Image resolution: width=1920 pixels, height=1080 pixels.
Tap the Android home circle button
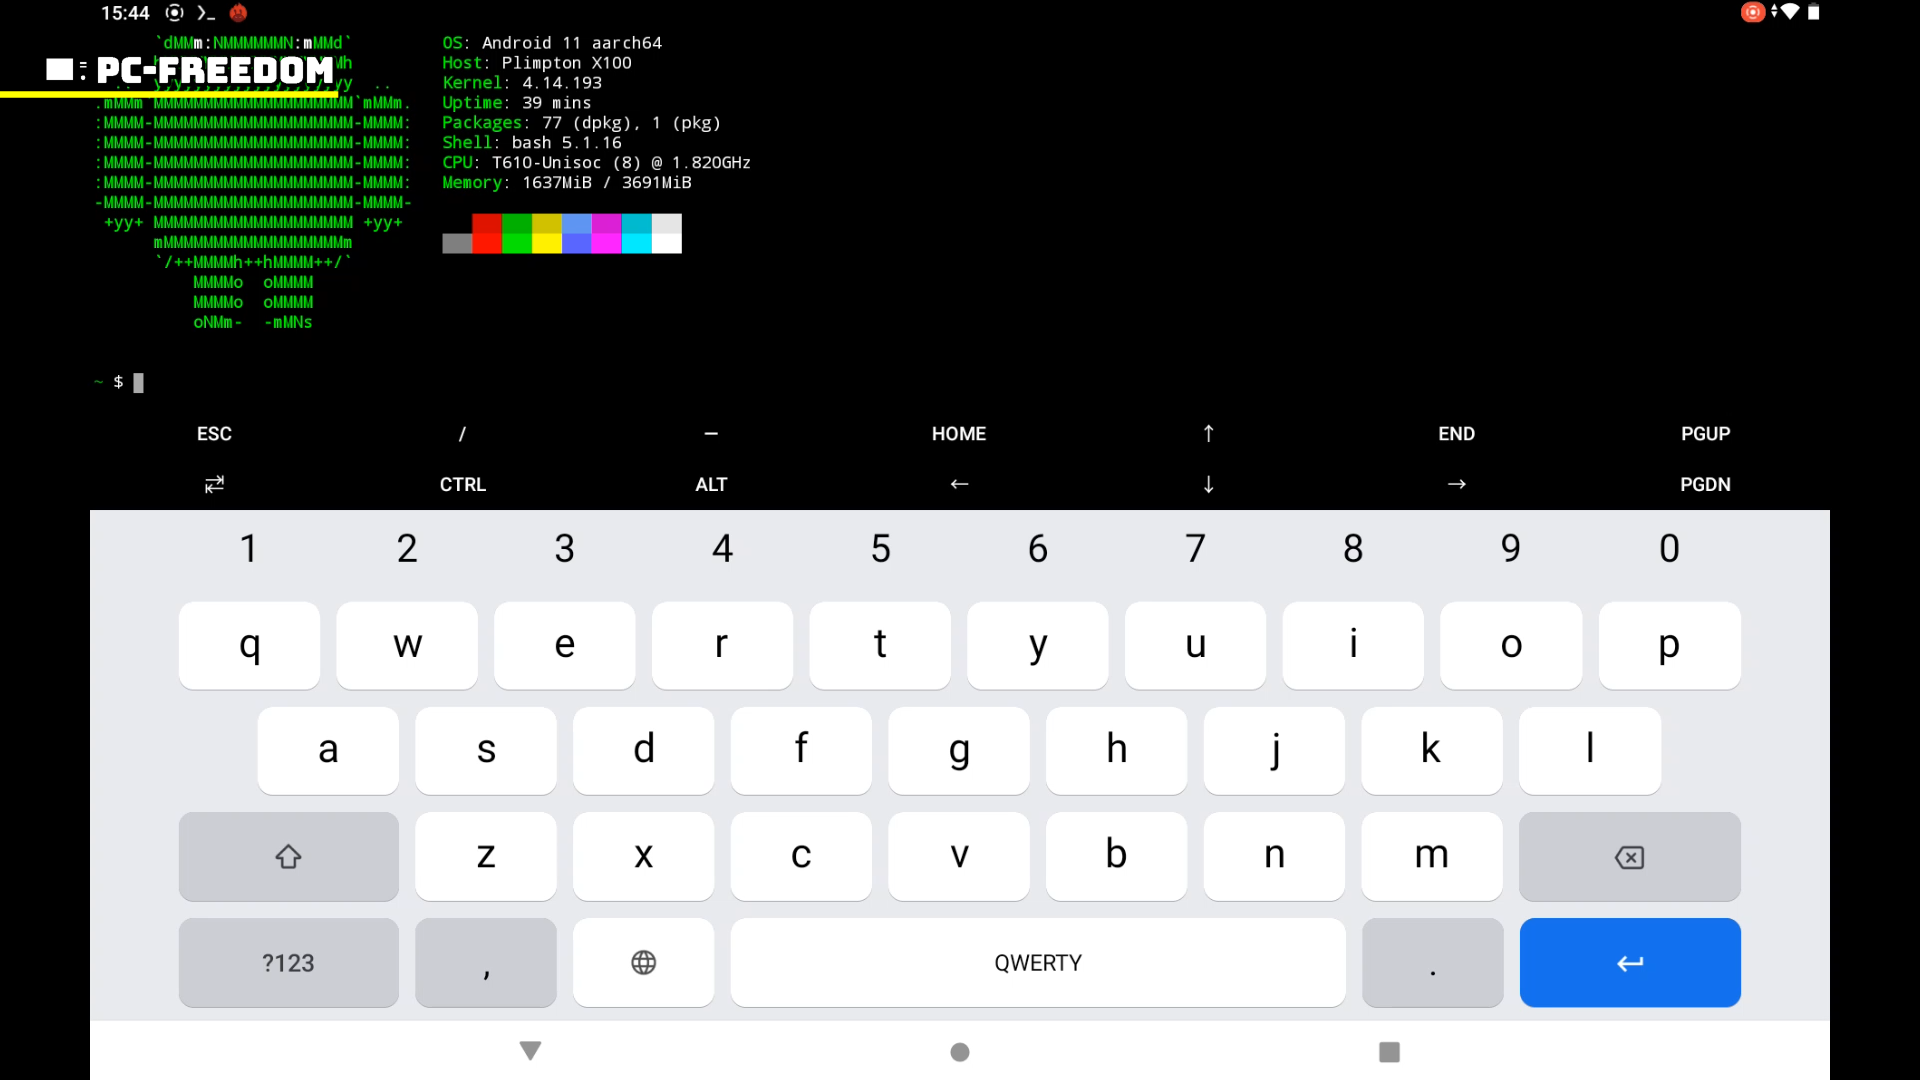point(959,1051)
